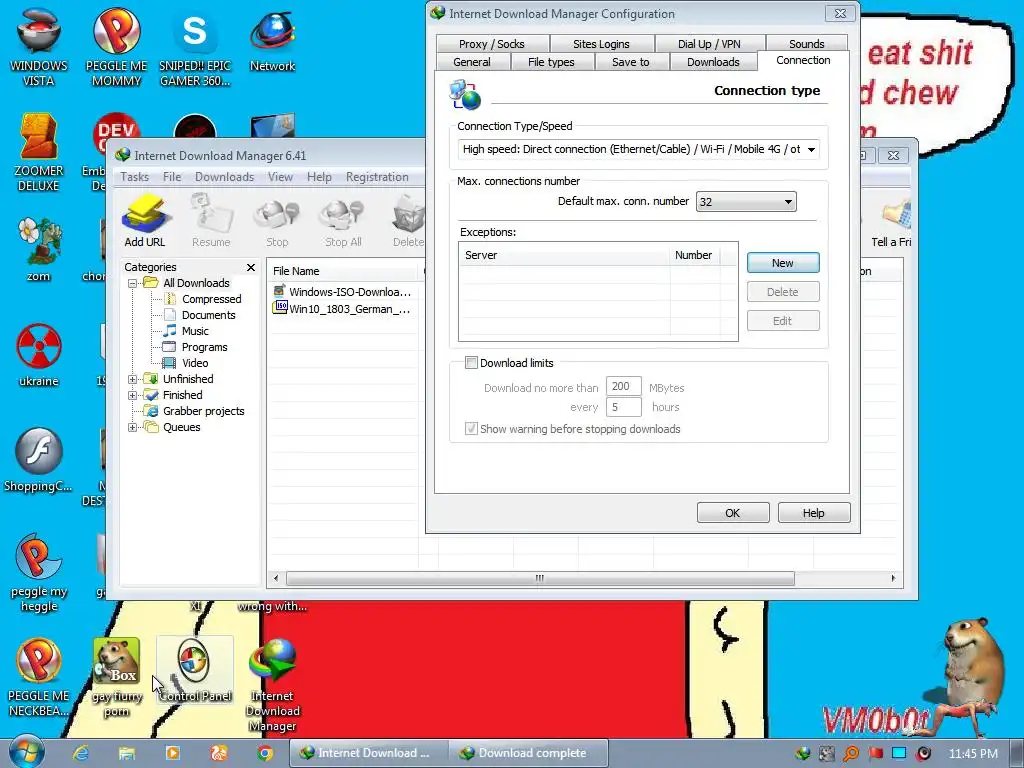The width and height of the screenshot is (1024, 768).
Task: Open the zom Plants vs Zombies icon
Action: (x=39, y=249)
